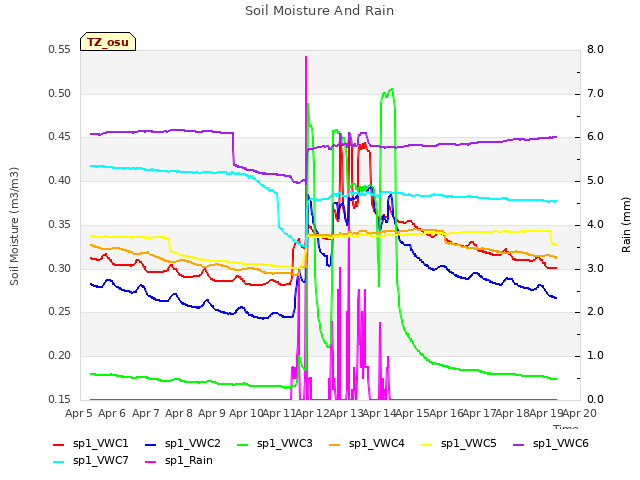
Task: Click the 2.0 rain axis tick value
Action: pyautogui.click(x=595, y=312)
